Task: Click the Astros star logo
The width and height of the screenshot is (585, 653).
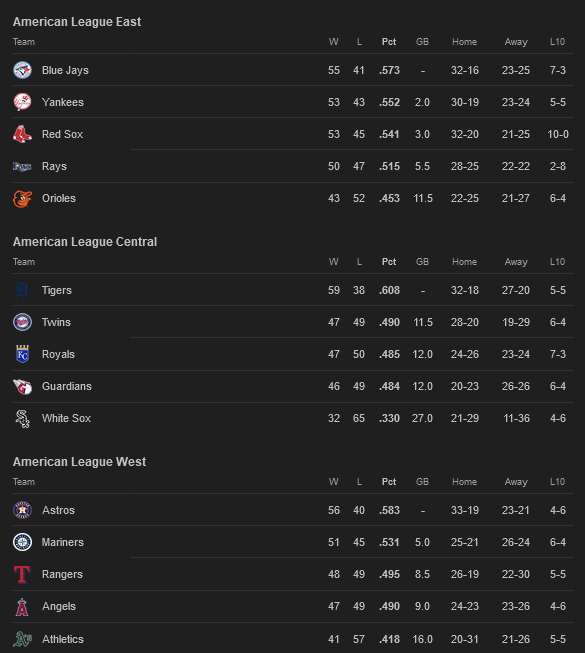Action: click(22, 510)
